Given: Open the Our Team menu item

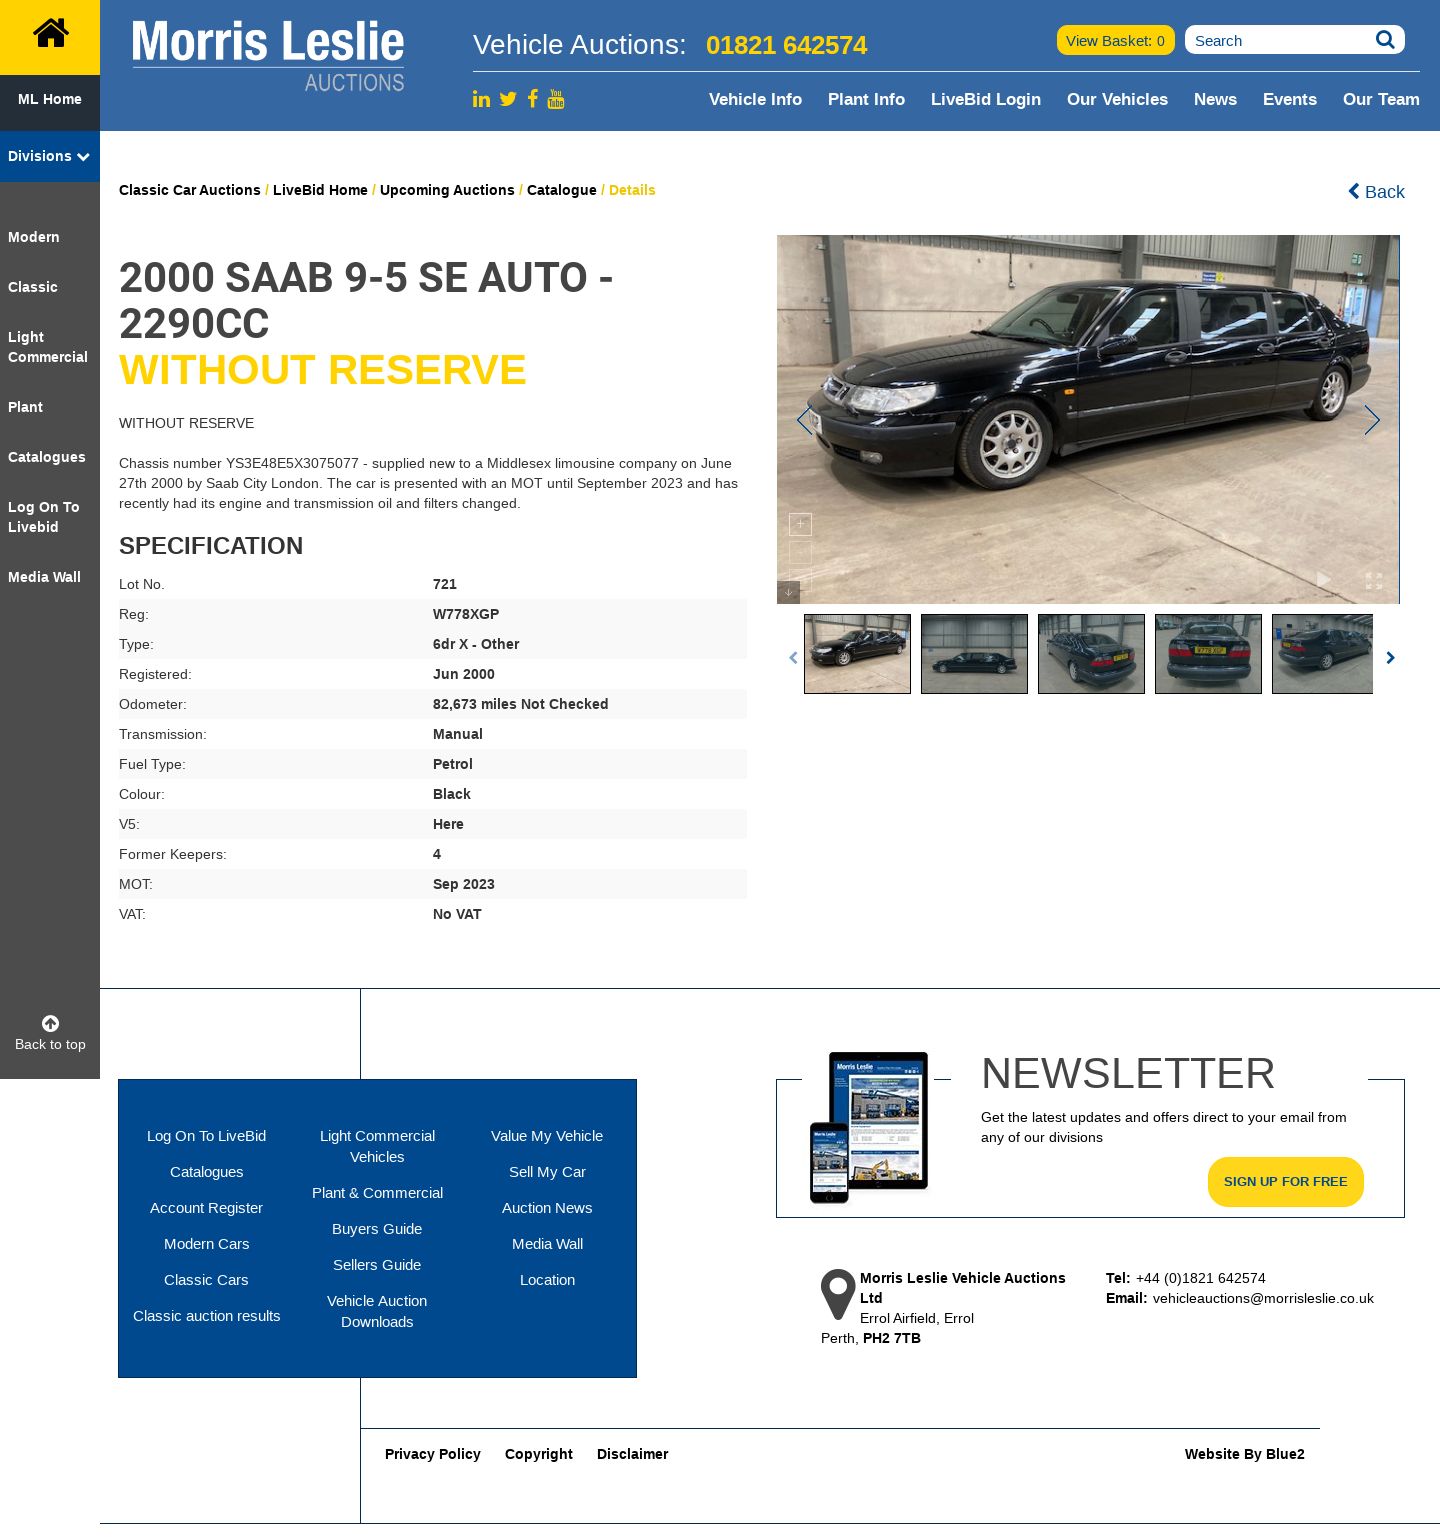Looking at the screenshot, I should coord(1381,99).
